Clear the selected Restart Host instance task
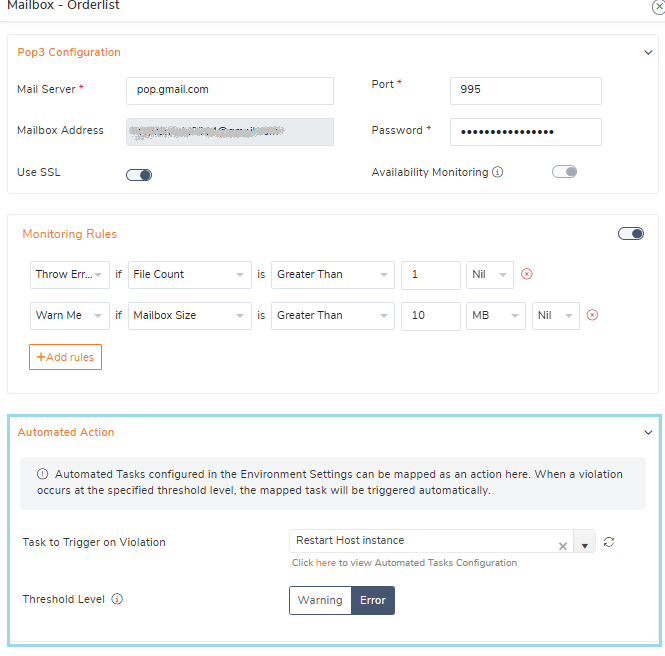Image resolution: width=665 pixels, height=656 pixels. (562, 546)
